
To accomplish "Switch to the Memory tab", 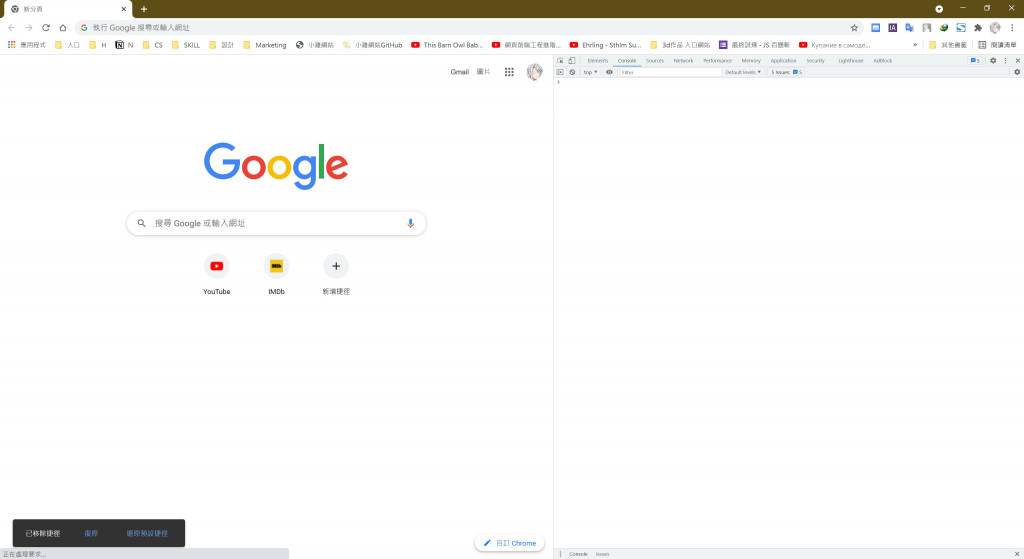I will coord(751,61).
